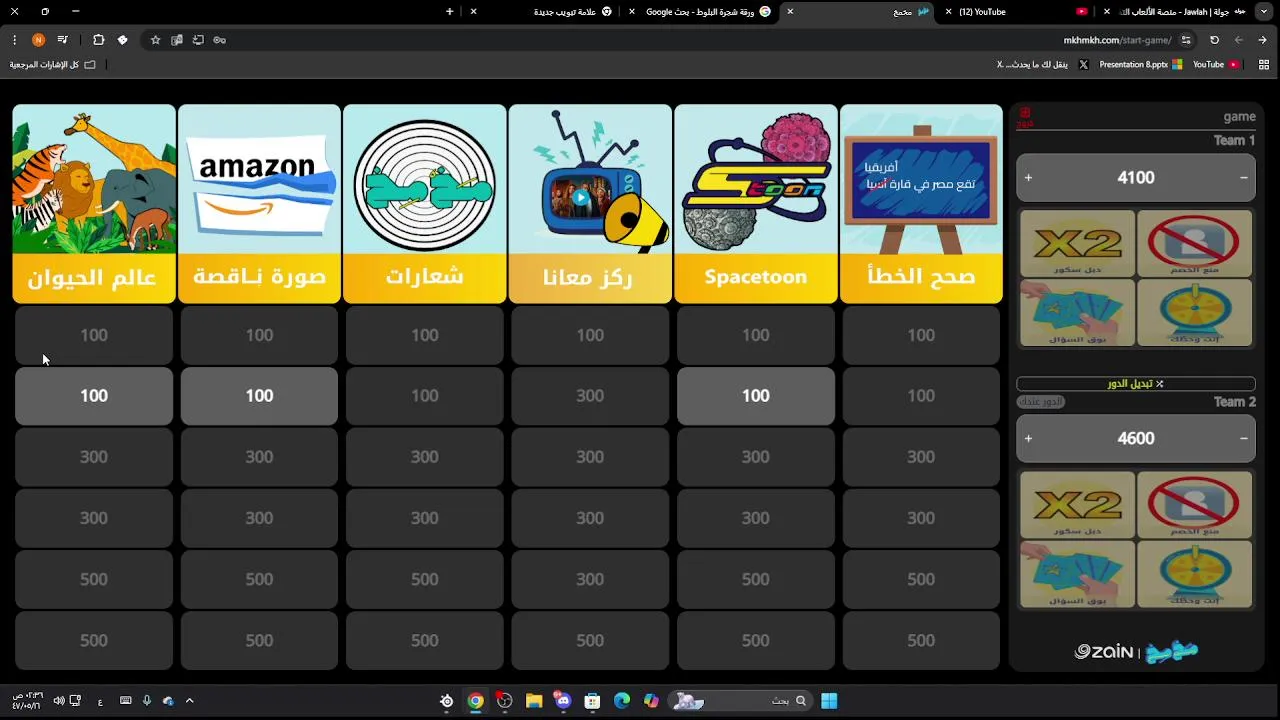Click the red exit icon in game panel
Image resolution: width=1280 pixels, height=720 pixels.
click(1025, 117)
